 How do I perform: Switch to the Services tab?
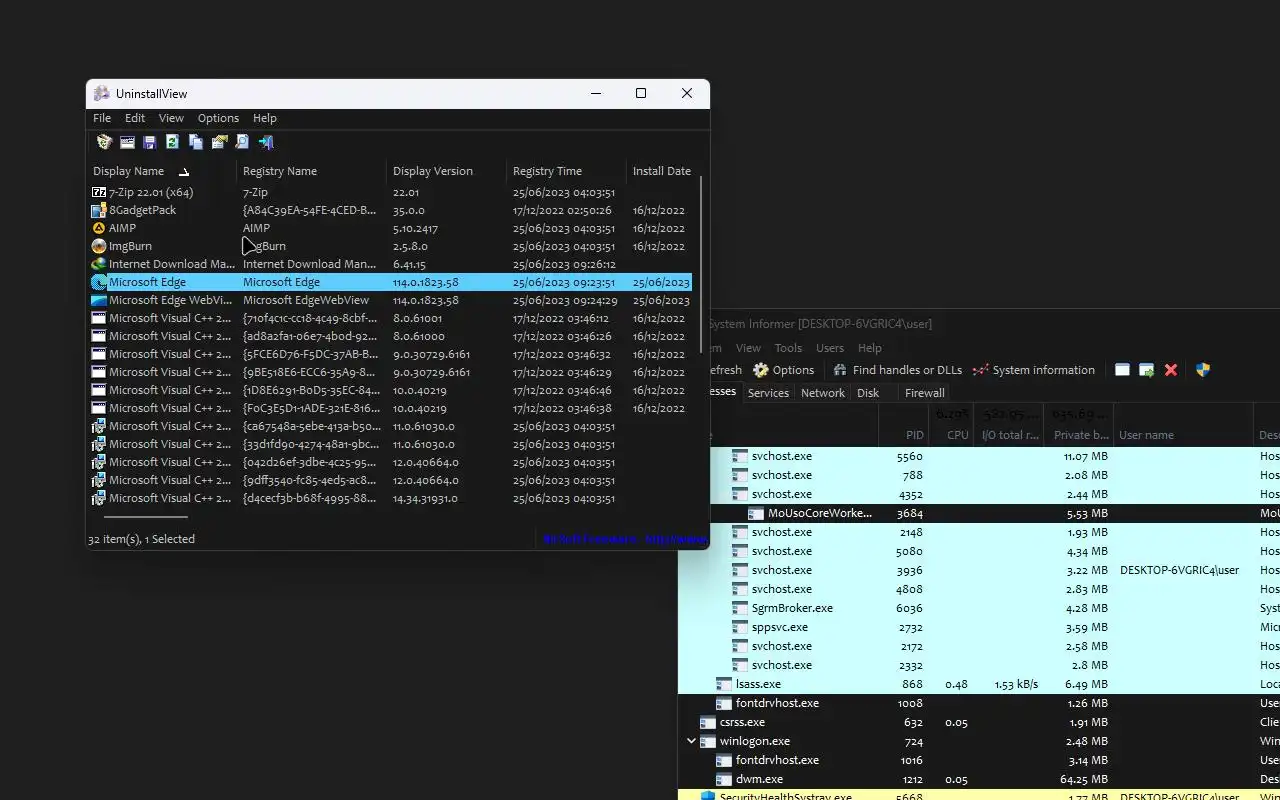point(768,393)
